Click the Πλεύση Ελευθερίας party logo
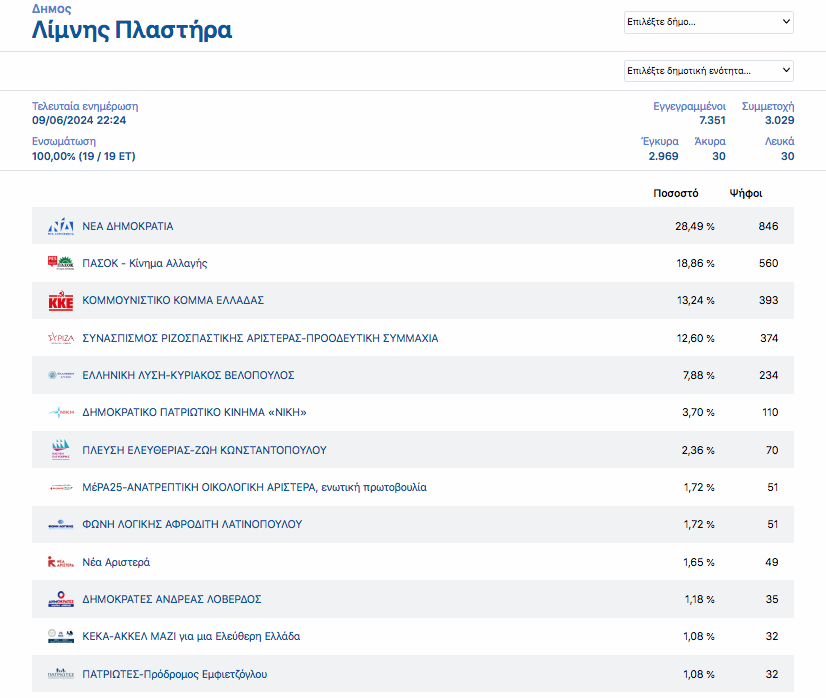The height and width of the screenshot is (698, 826). (x=61, y=450)
